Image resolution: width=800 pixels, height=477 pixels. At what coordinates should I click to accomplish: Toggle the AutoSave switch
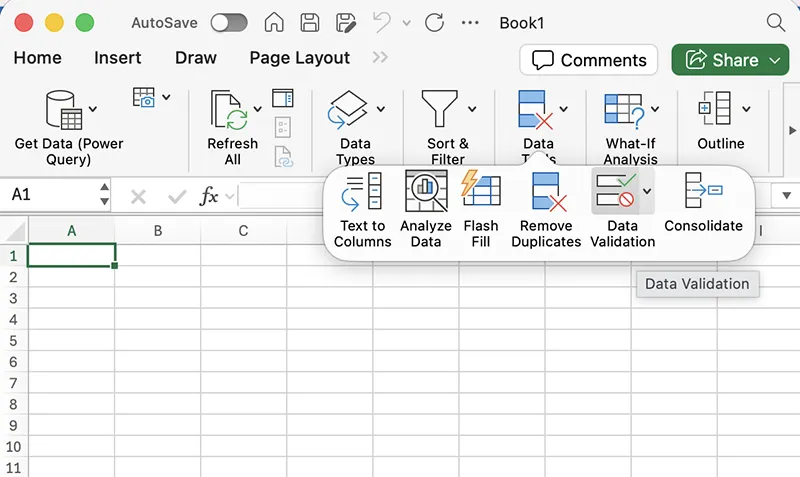229,23
